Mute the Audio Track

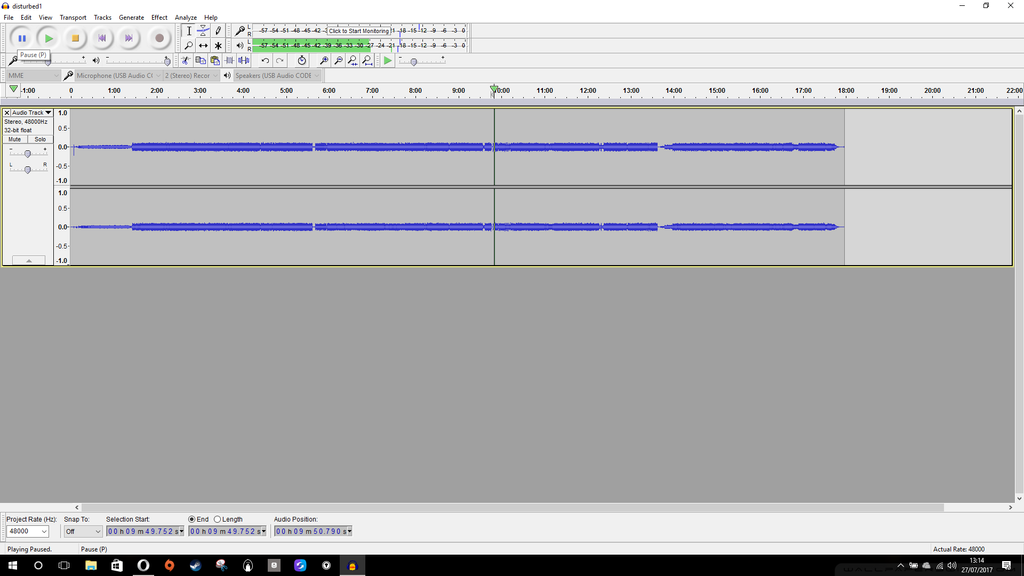point(14,139)
